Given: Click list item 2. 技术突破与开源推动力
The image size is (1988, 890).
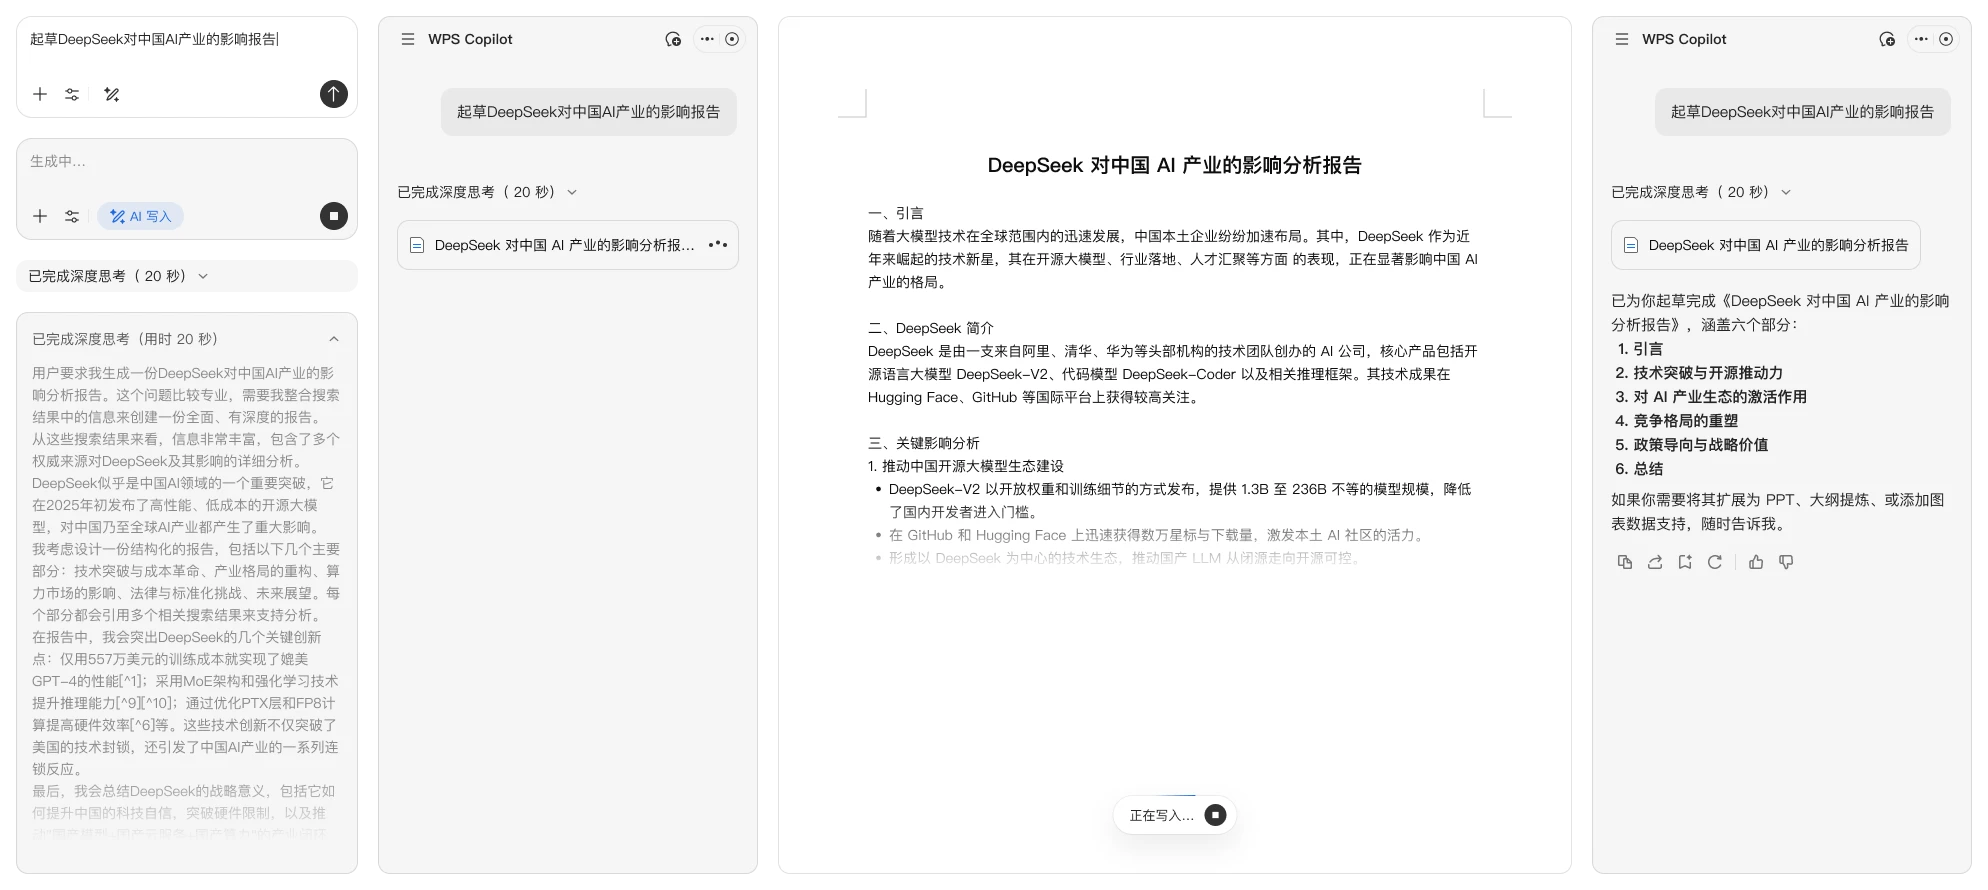Looking at the screenshot, I should coord(1699,373).
